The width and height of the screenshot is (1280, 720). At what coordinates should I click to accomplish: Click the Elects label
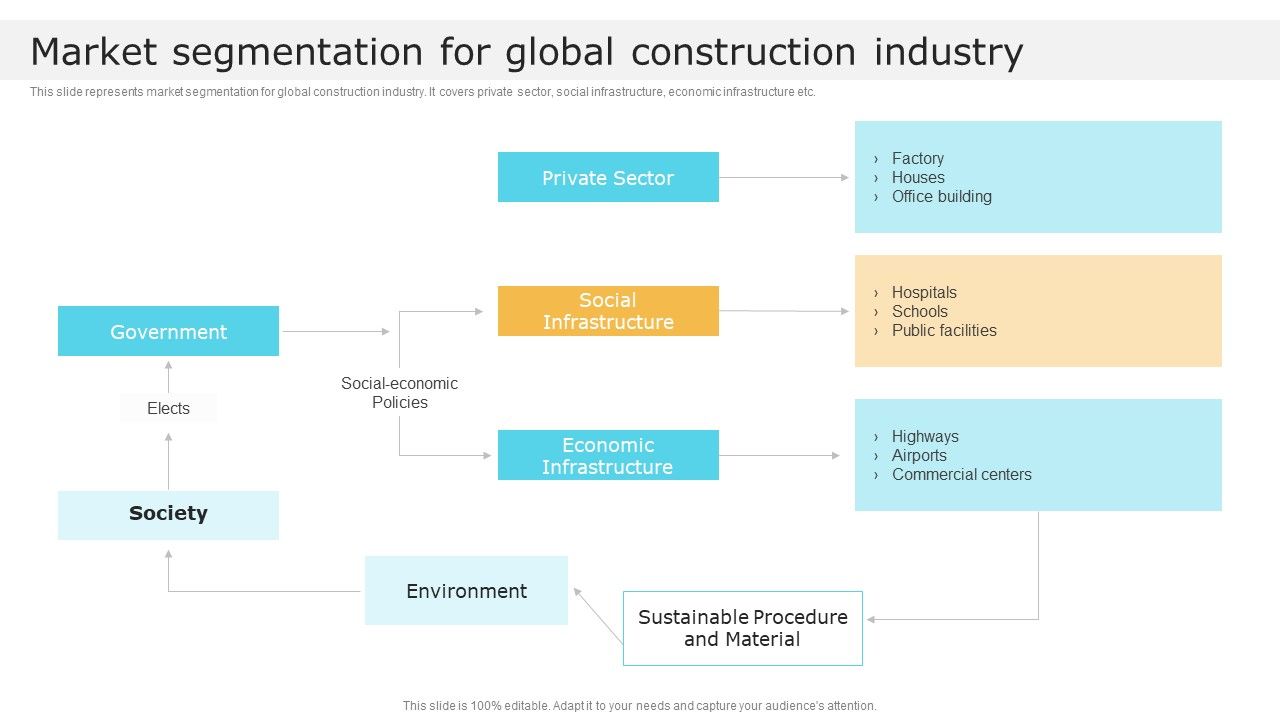[168, 408]
